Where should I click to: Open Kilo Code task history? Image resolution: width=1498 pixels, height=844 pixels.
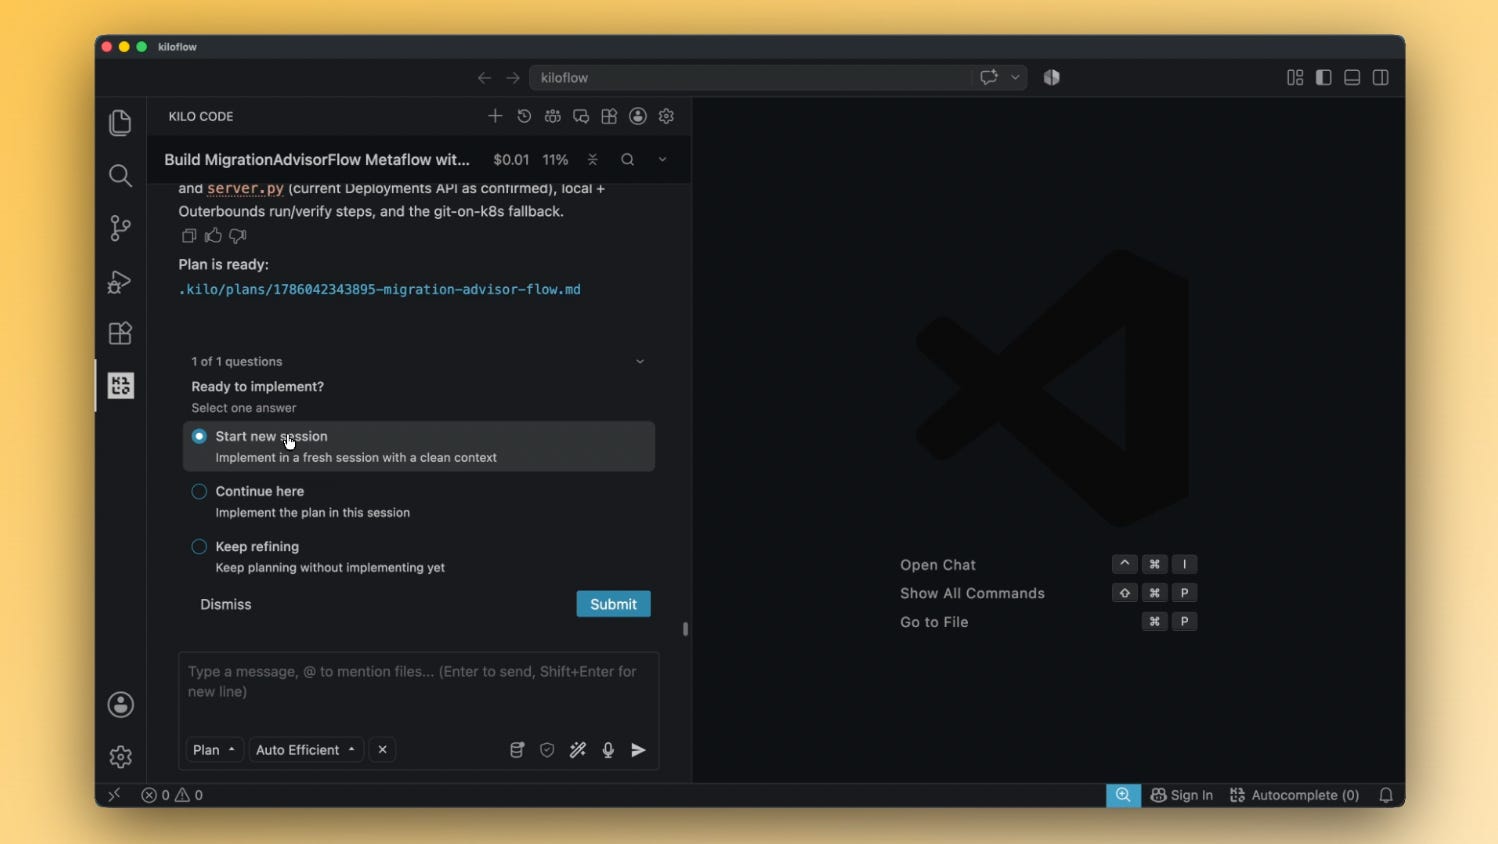(x=524, y=116)
